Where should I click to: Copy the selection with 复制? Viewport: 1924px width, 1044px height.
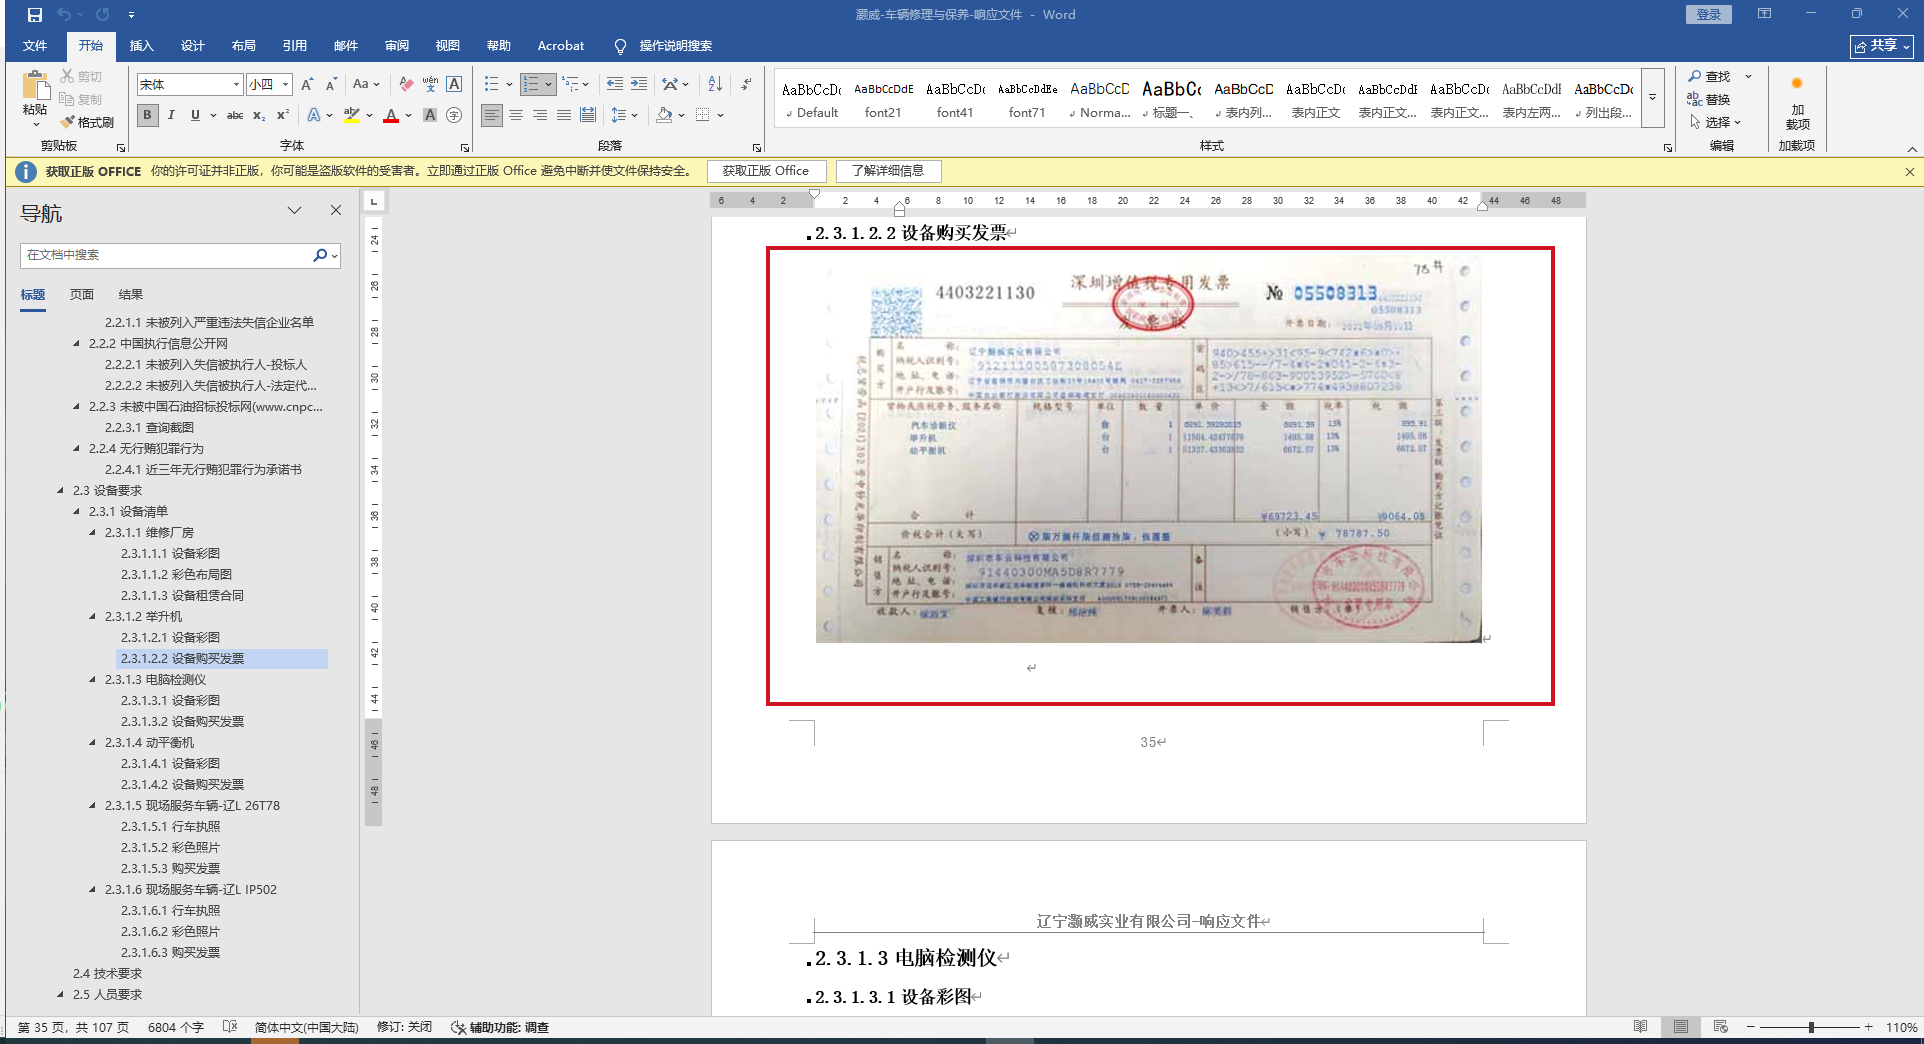click(81, 99)
